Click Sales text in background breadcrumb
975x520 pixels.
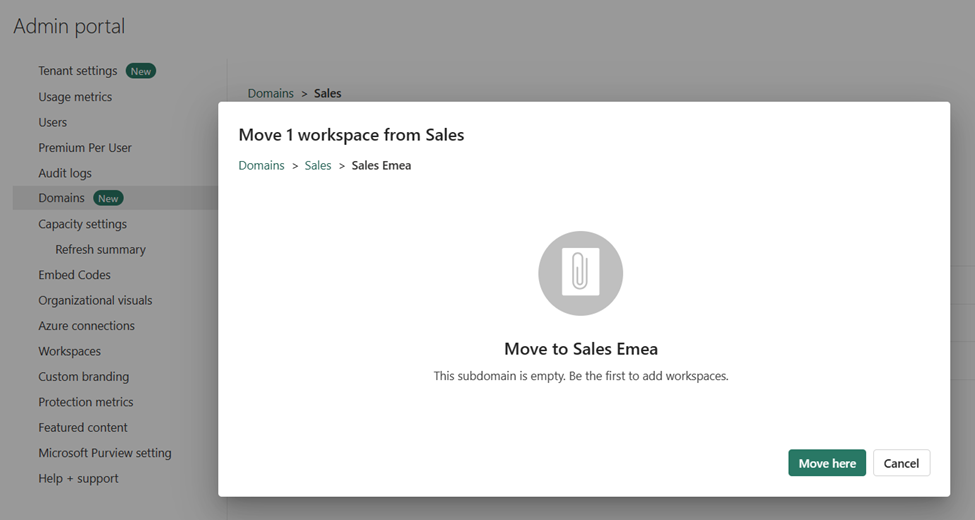(x=328, y=93)
